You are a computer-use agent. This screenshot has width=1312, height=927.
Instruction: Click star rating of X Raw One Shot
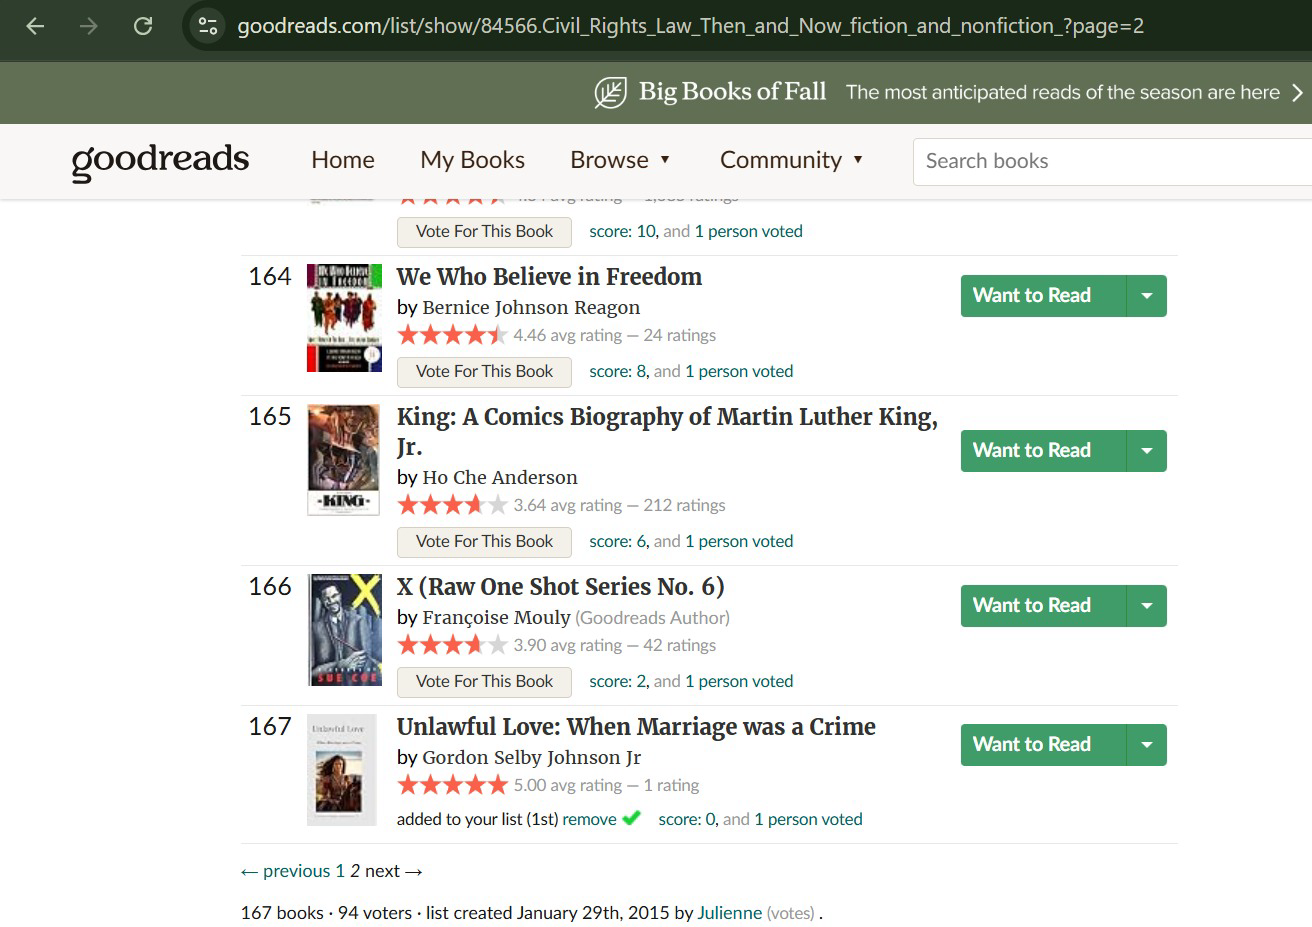[x=452, y=645]
